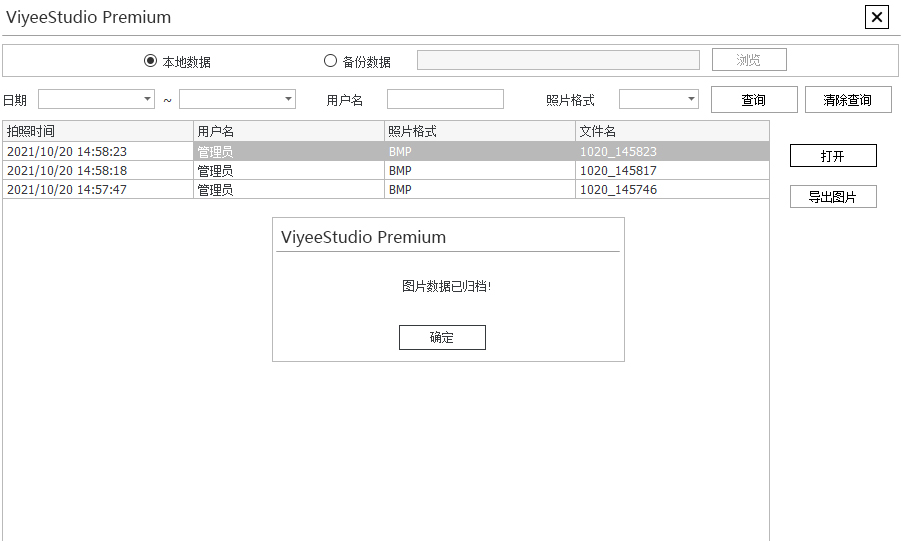Click the 清除查询 button
903x541 pixels.
pyautogui.click(x=847, y=100)
